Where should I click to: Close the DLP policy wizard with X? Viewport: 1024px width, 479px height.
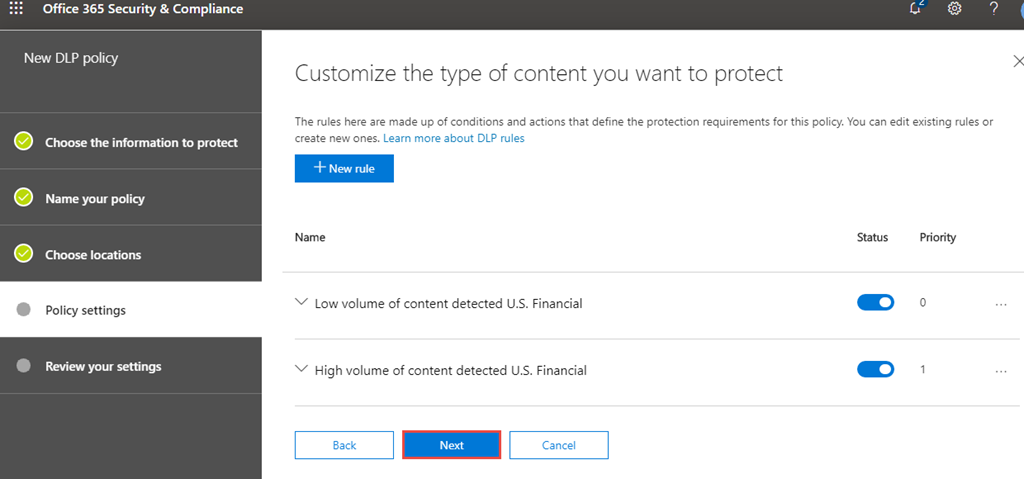click(x=1017, y=60)
